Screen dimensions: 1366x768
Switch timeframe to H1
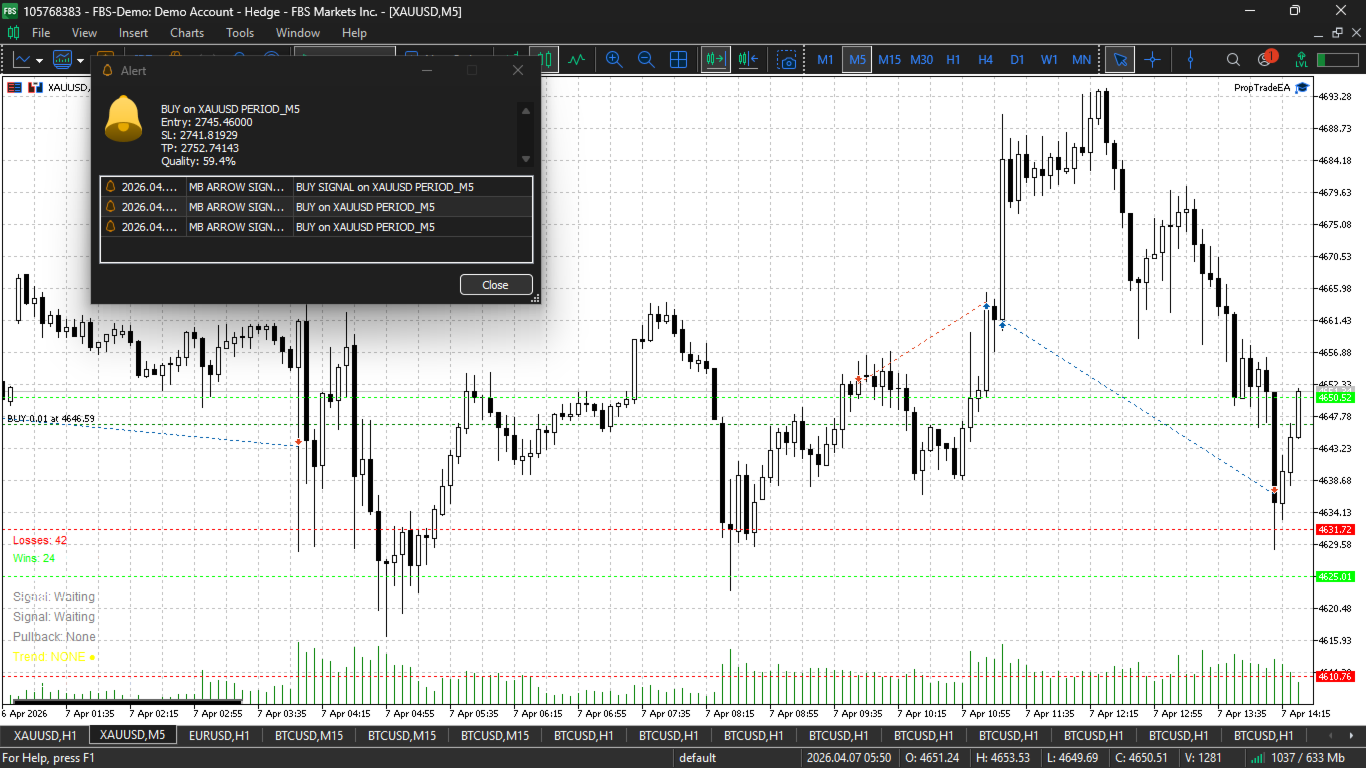(953, 59)
